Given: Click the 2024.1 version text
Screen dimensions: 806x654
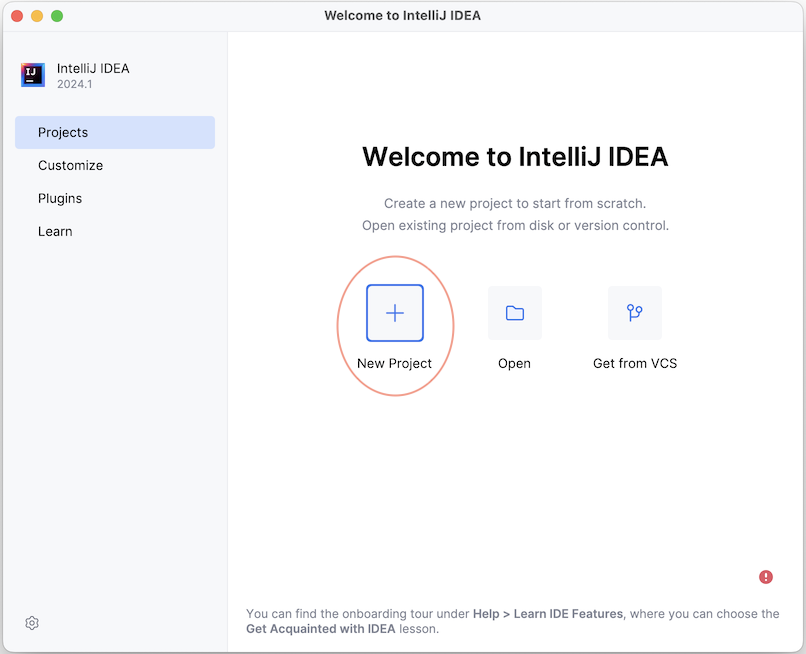Looking at the screenshot, I should 75,84.
